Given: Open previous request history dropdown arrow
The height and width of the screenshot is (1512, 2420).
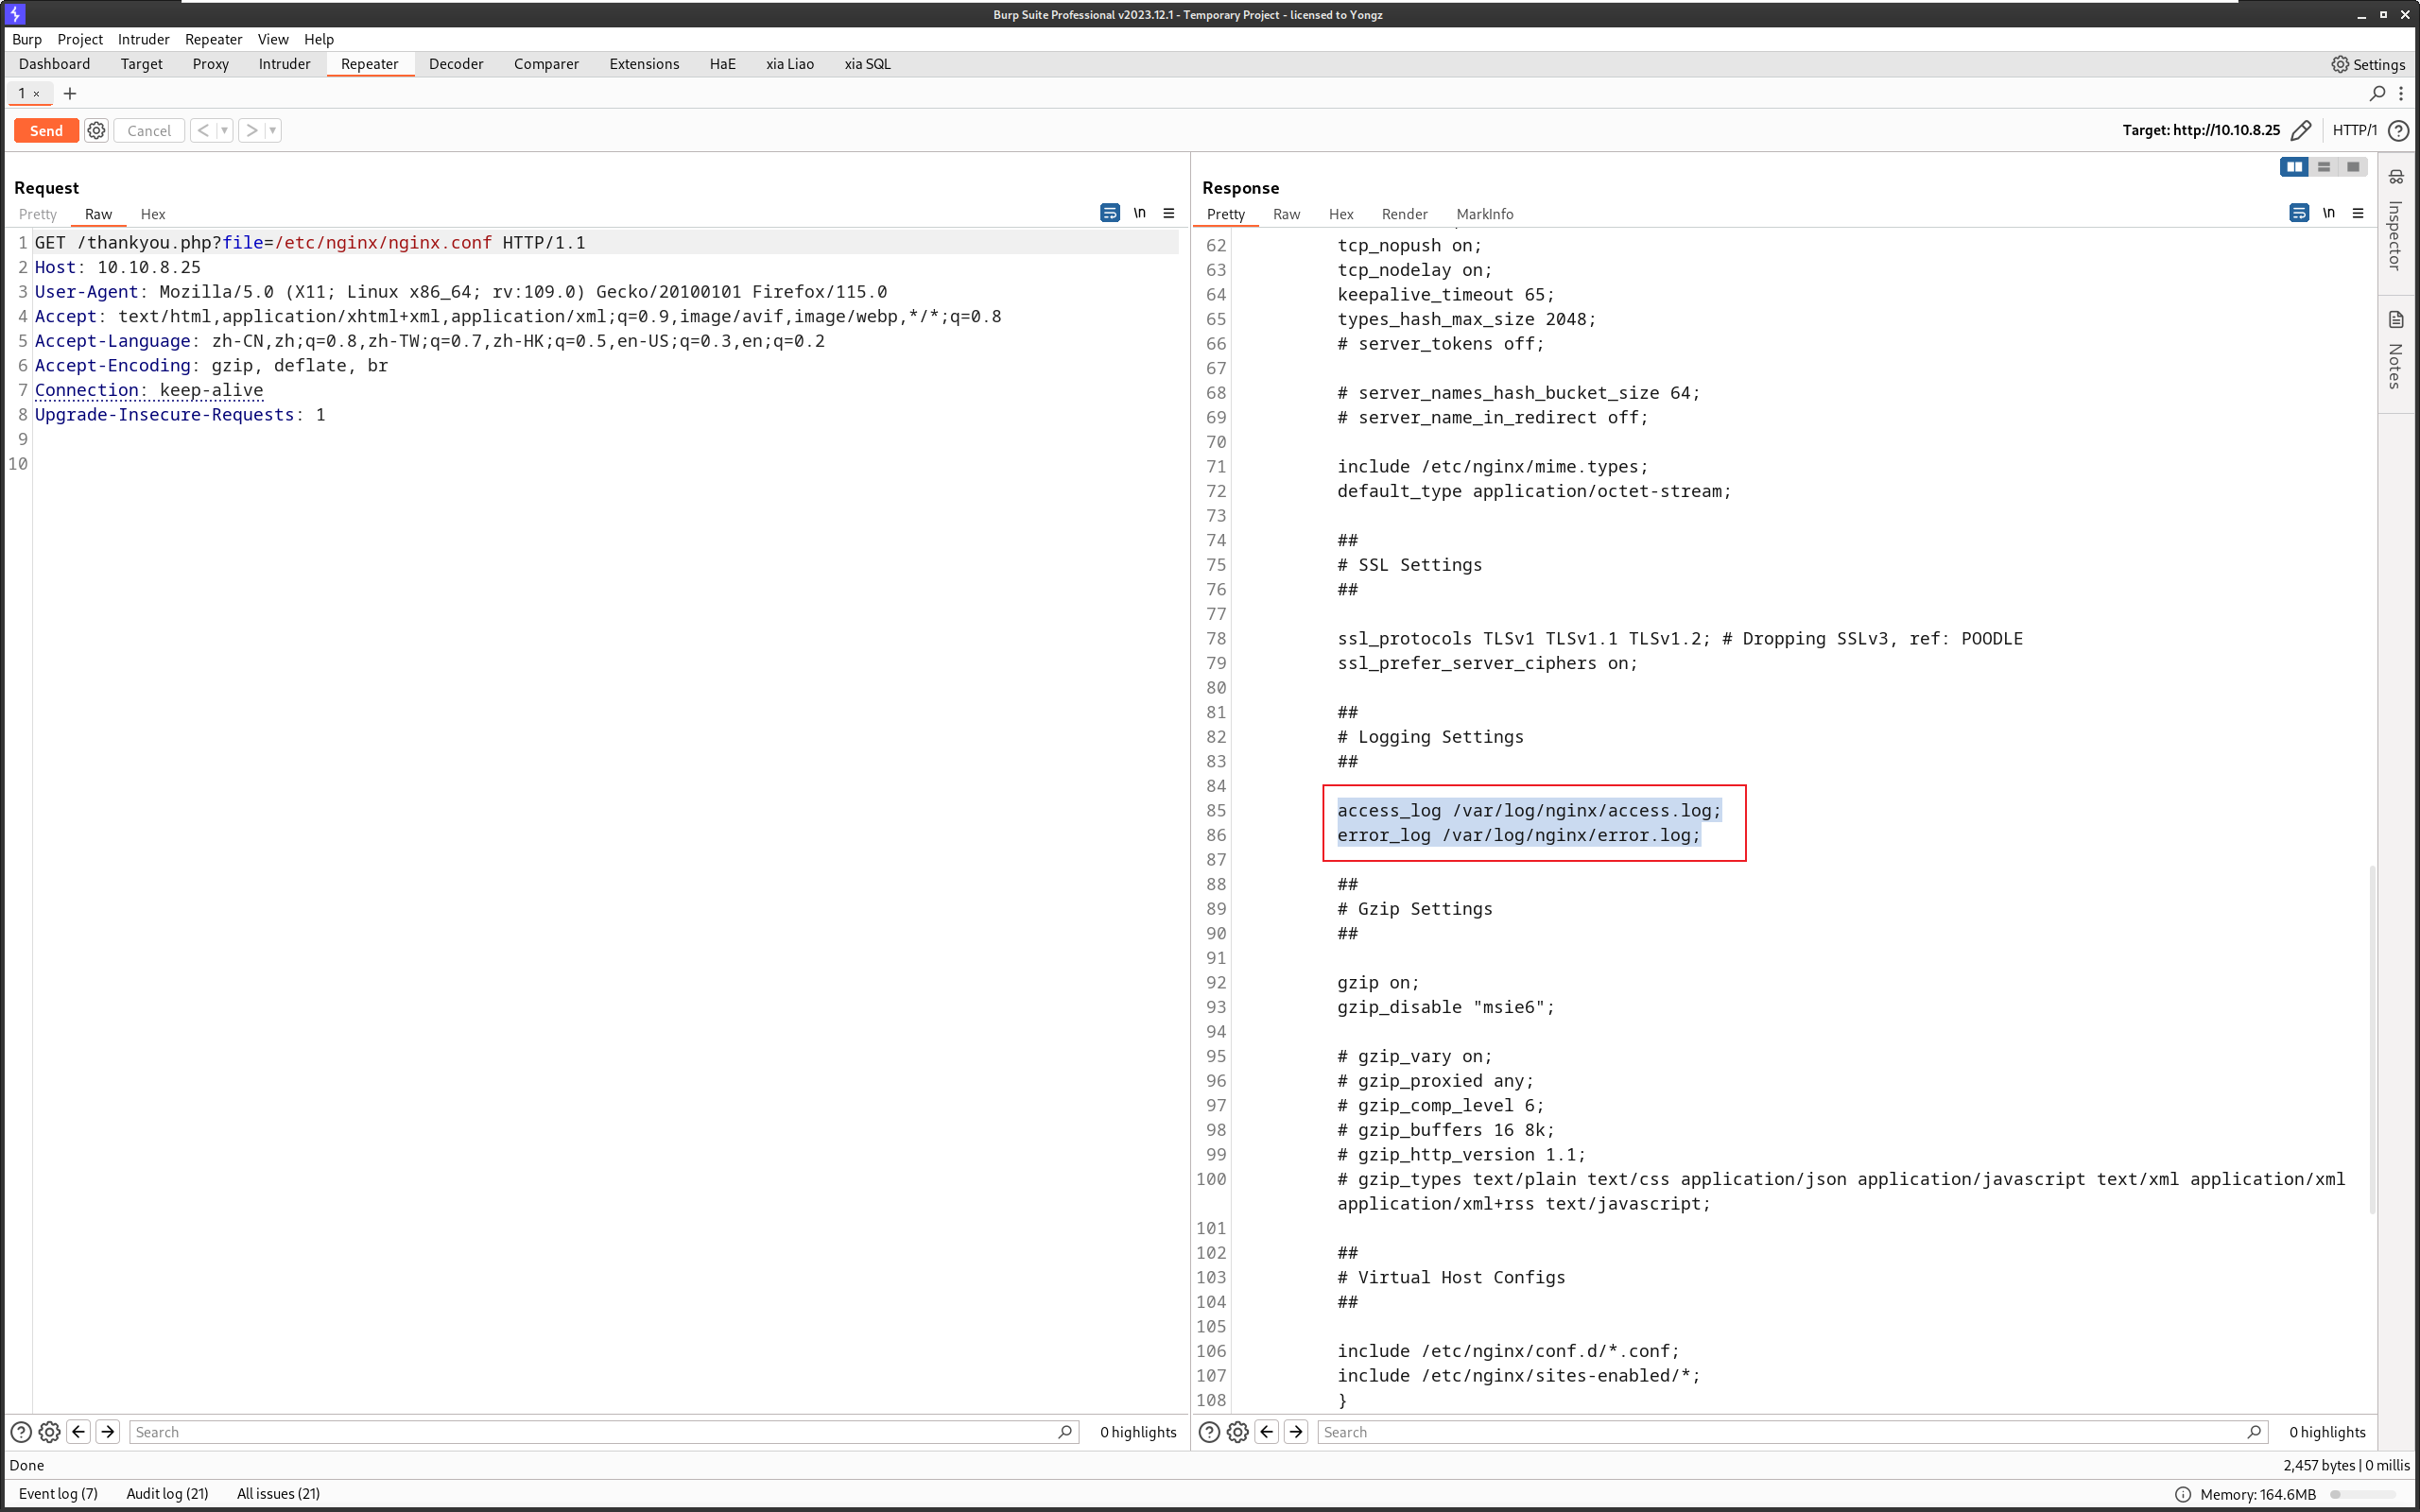Looking at the screenshot, I should 224,131.
